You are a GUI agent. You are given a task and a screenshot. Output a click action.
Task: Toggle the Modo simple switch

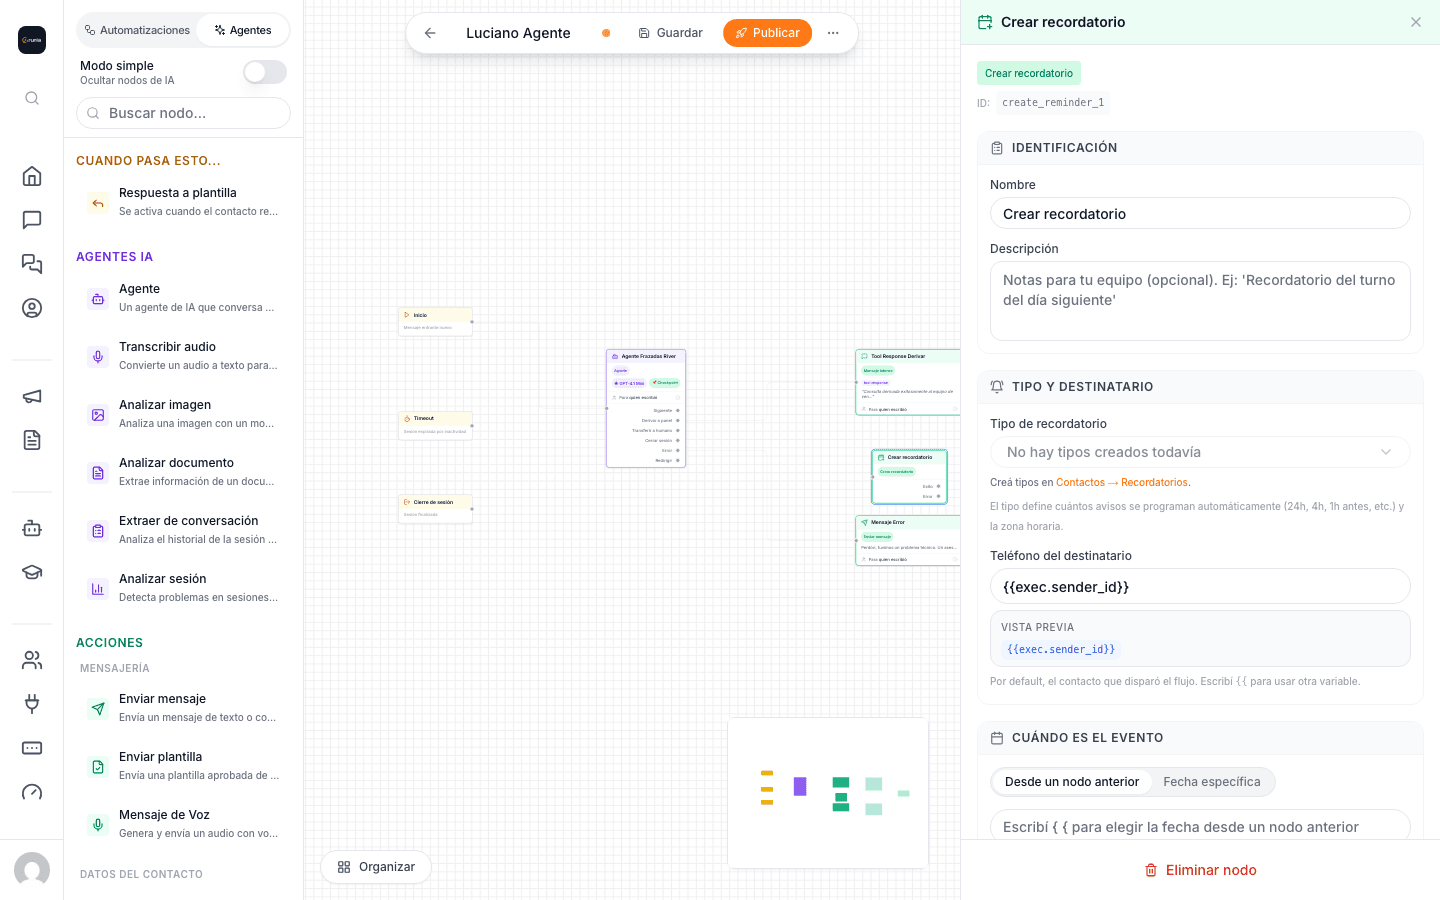[265, 72]
